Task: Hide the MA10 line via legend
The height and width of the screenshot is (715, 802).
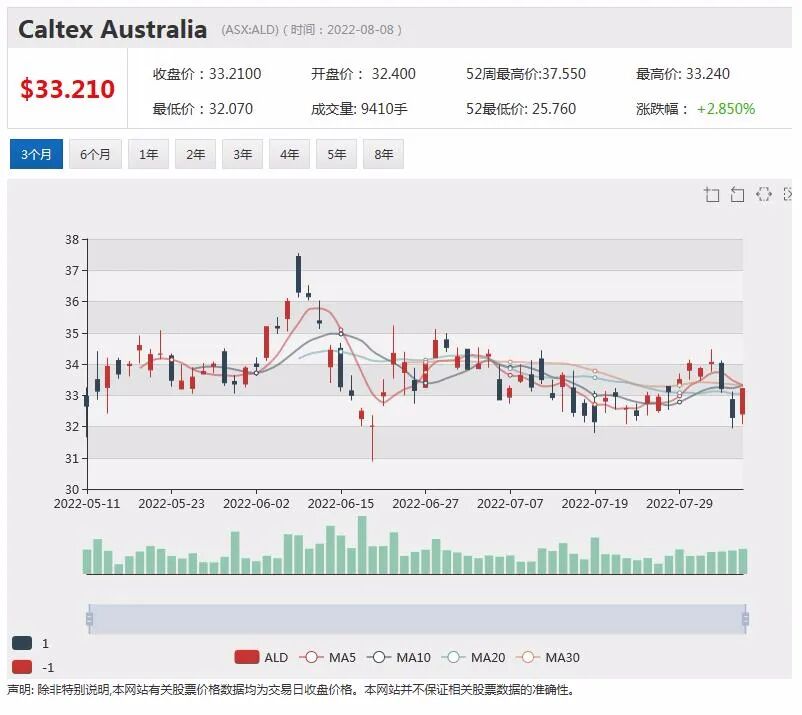Action: (399, 658)
